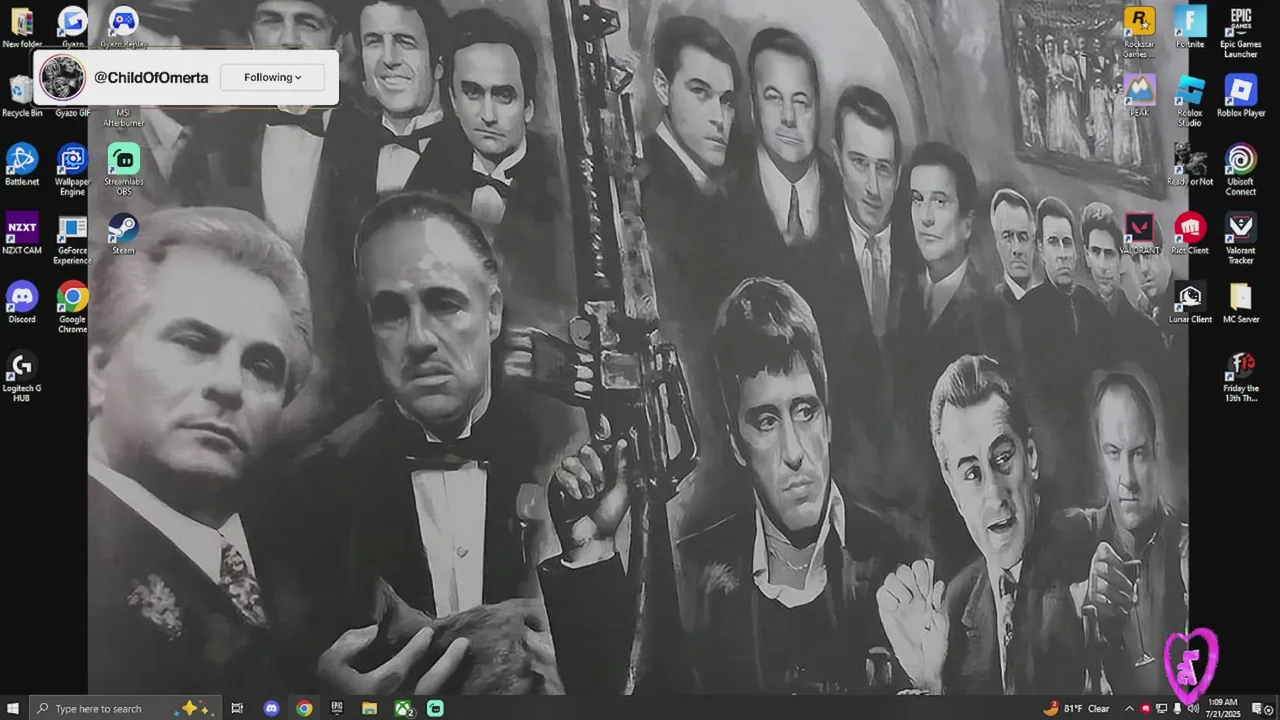Open the Google Chrome desktop shortcut
Viewport: 1280px width, 720px height.
72,308
